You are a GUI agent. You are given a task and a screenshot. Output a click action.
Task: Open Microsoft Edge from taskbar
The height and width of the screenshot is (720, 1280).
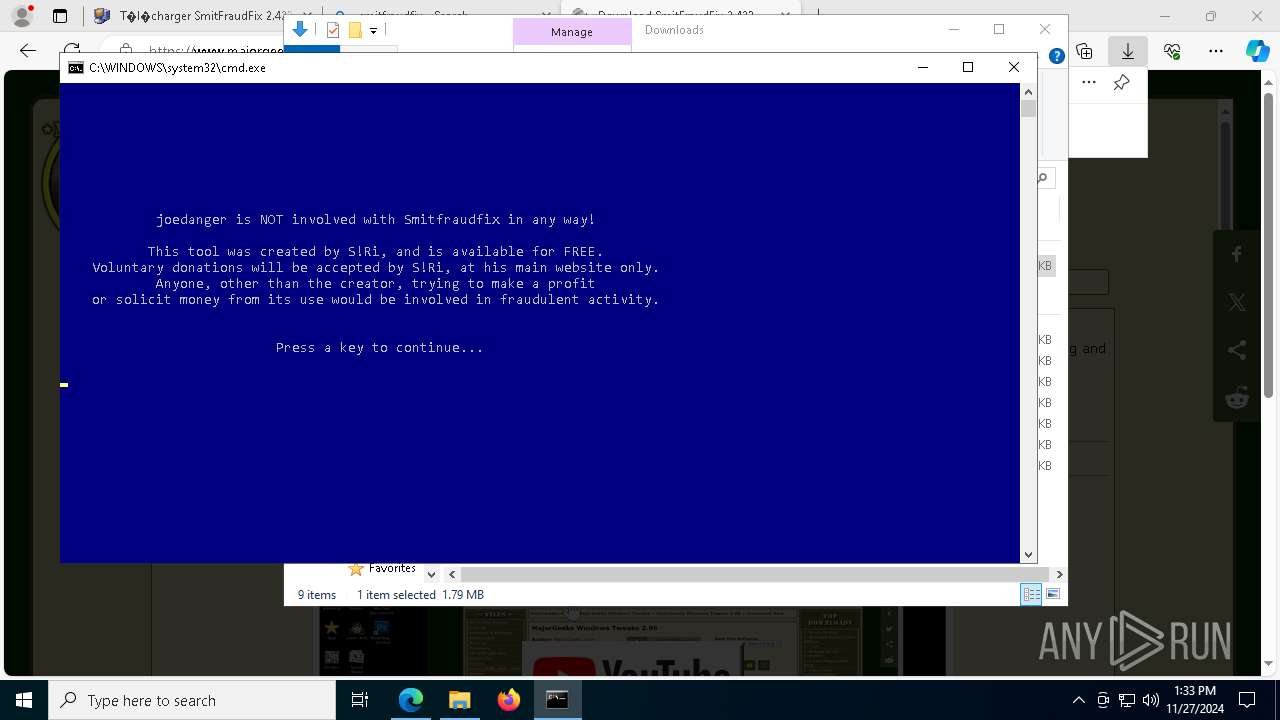[x=411, y=700]
